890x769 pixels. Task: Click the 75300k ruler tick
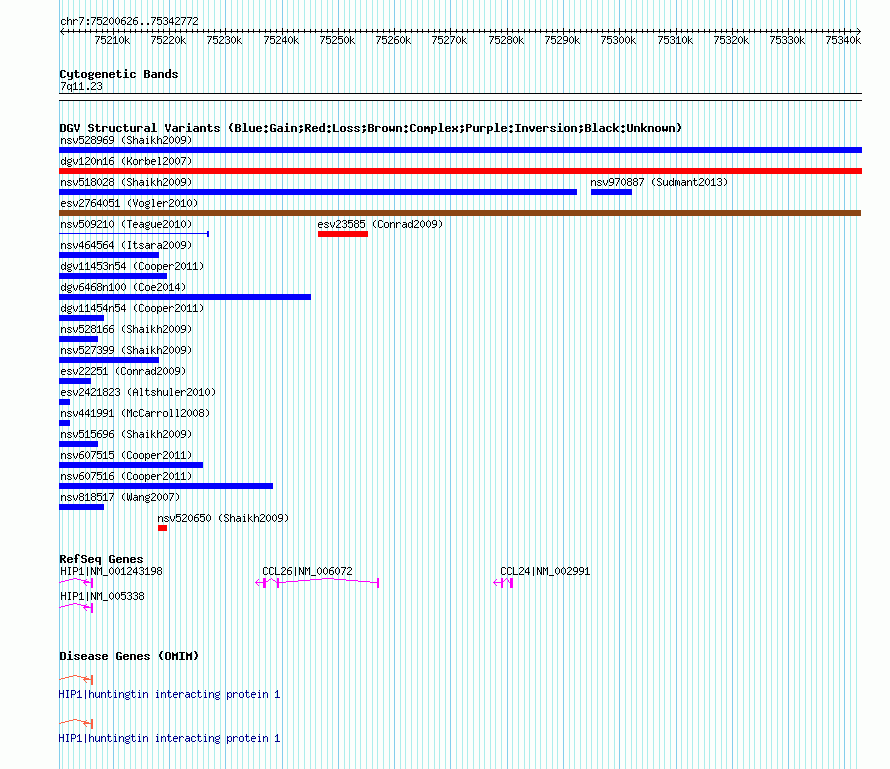[x=618, y=40]
